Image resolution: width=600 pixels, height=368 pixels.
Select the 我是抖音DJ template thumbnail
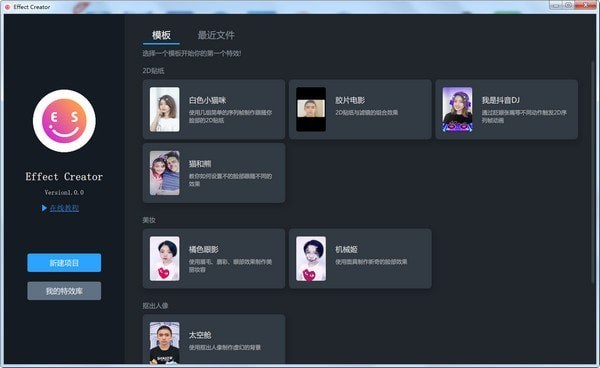tap(457, 109)
